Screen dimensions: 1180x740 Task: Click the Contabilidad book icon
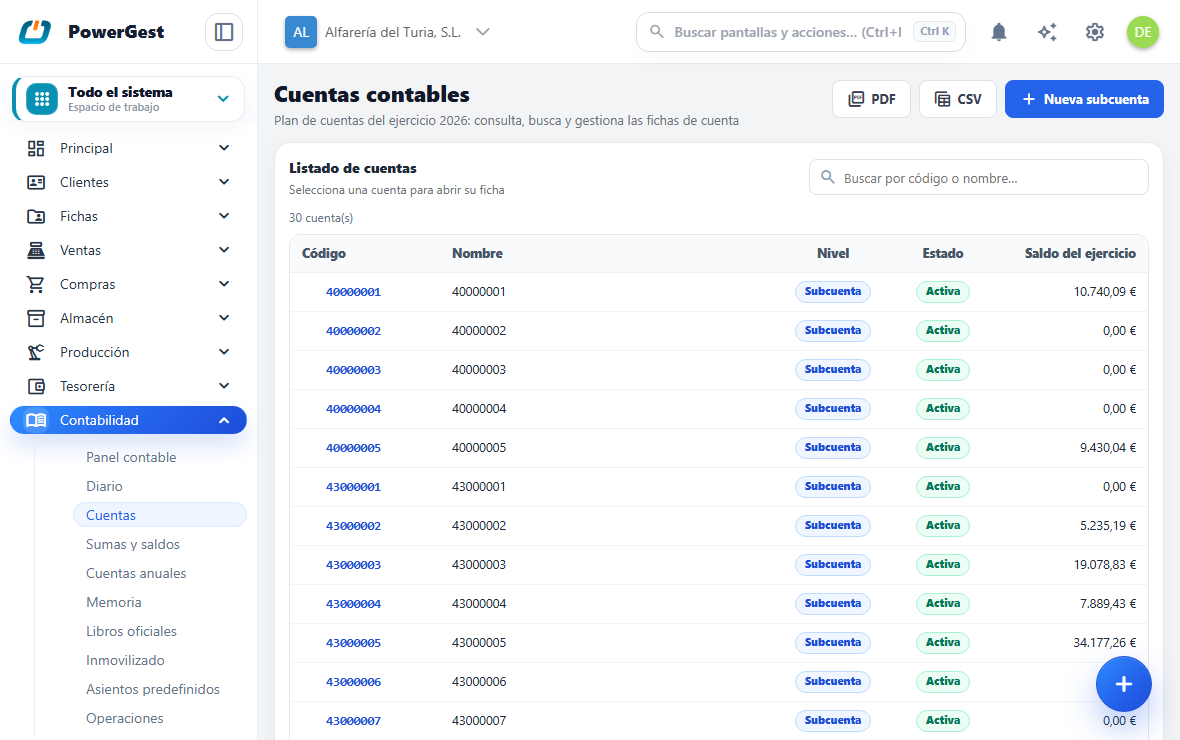click(35, 420)
